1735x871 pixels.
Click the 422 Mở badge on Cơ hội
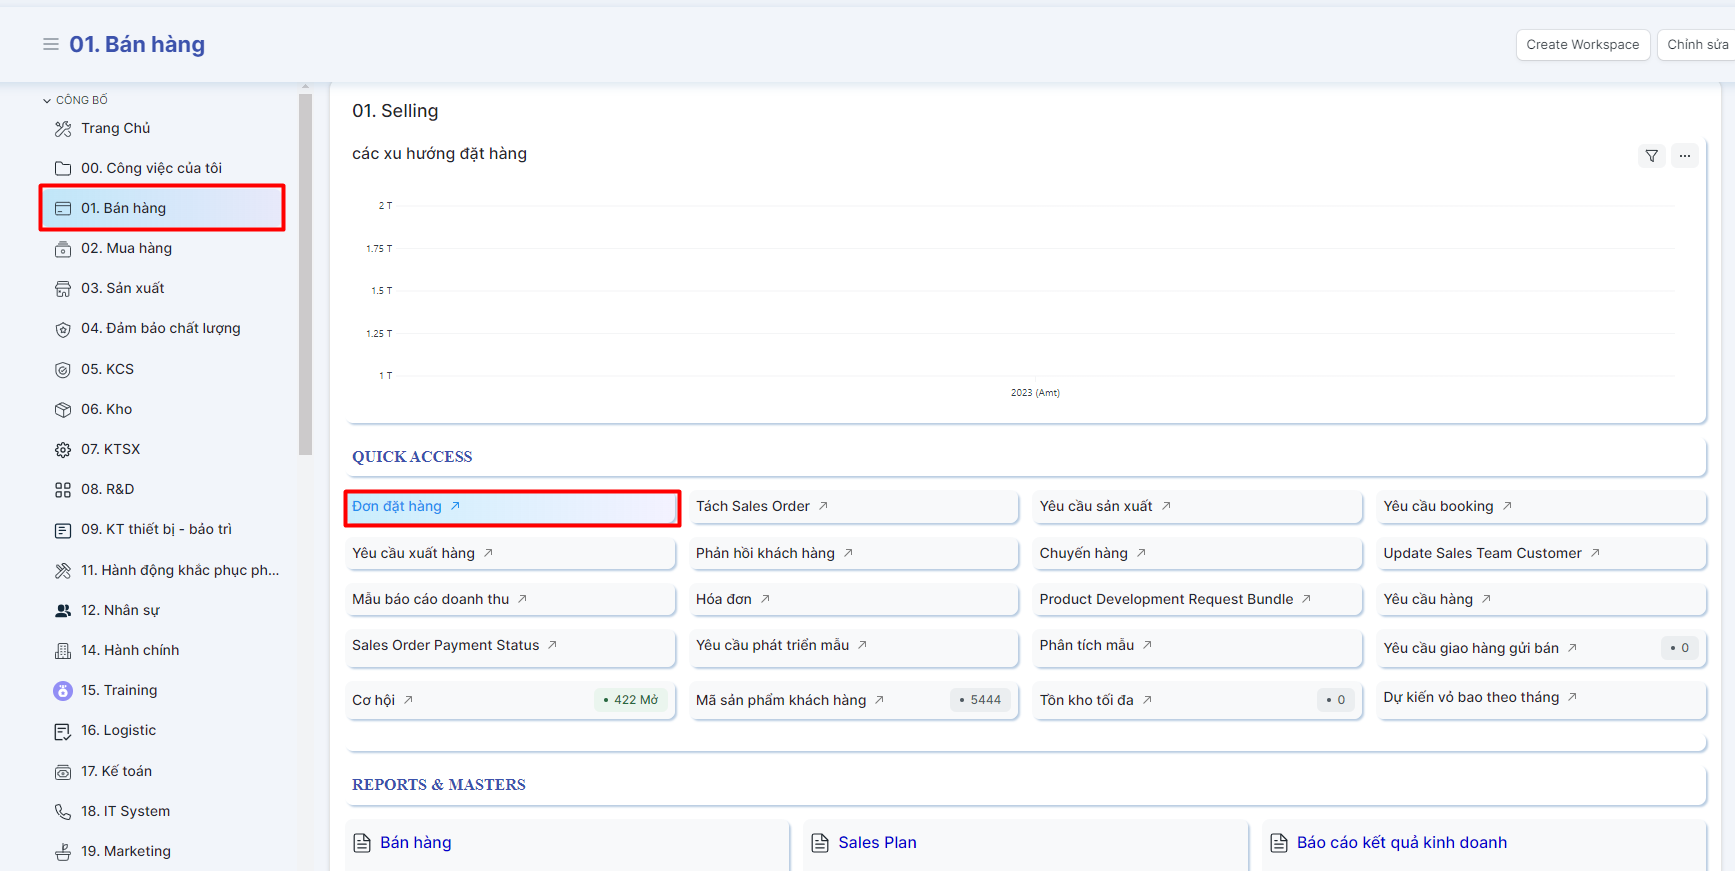tap(631, 700)
